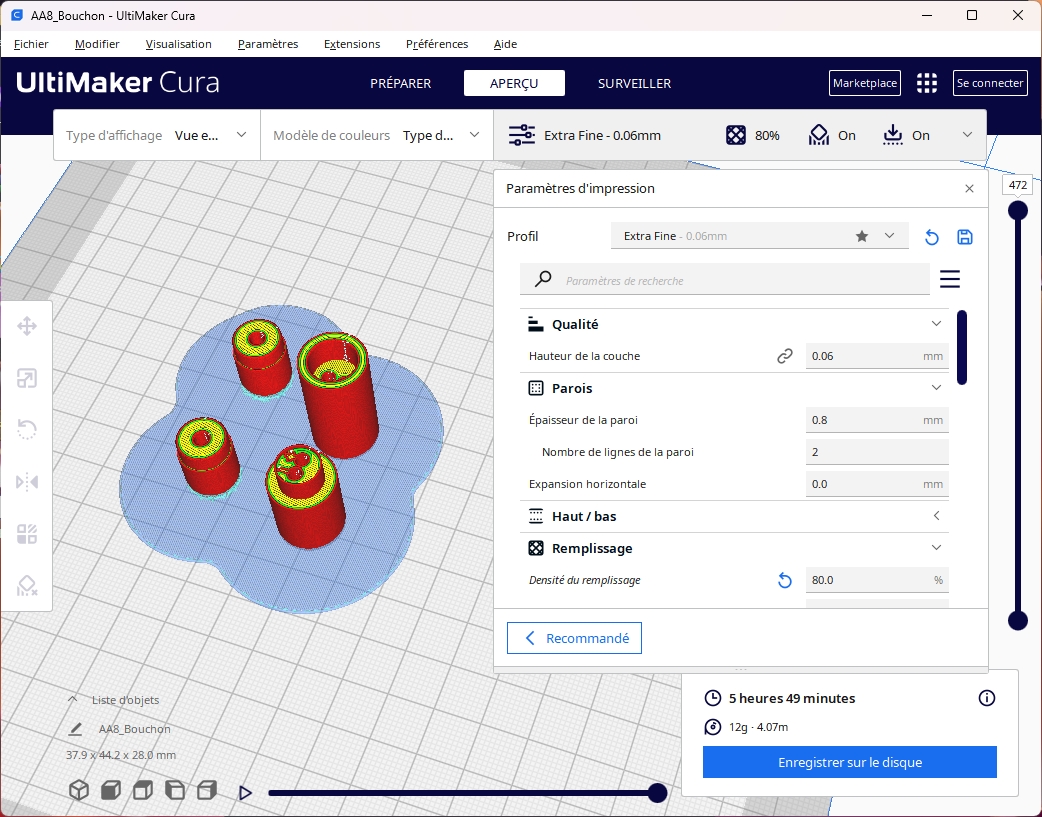Expand the Haut / bas section
Image resolution: width=1042 pixels, height=817 pixels.
[936, 516]
